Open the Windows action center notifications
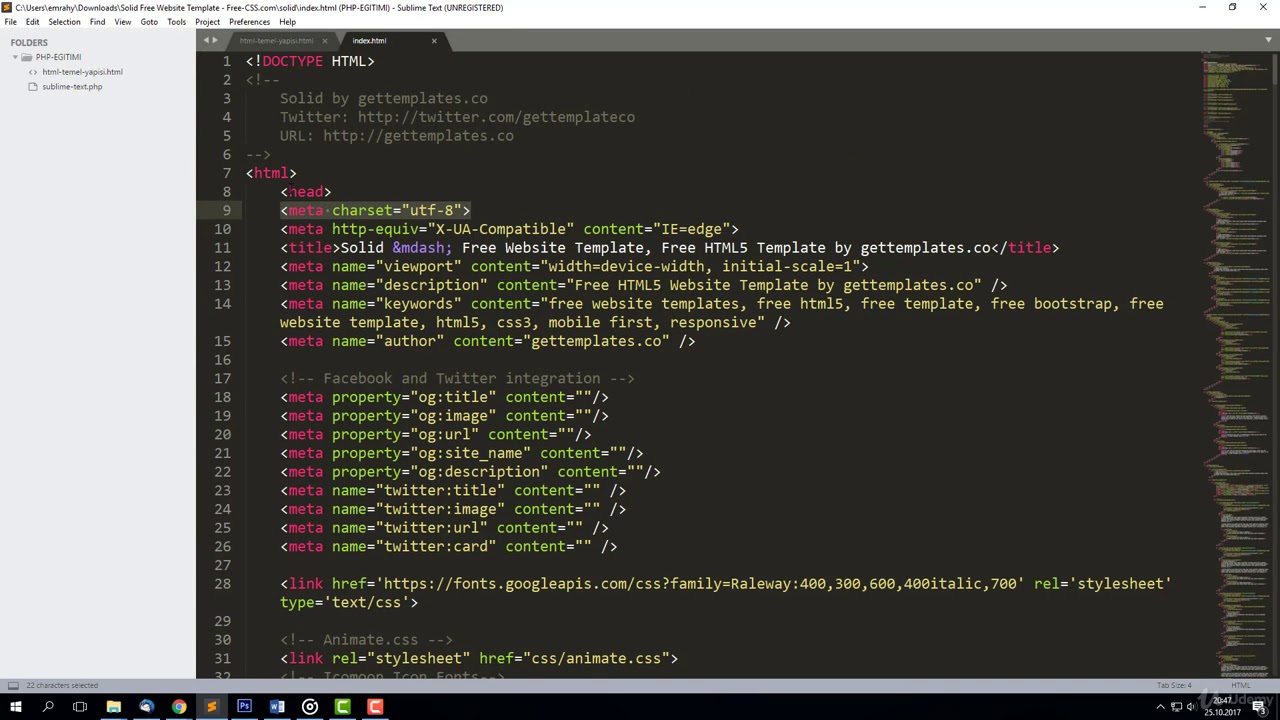The width and height of the screenshot is (1280, 720). pyautogui.click(x=1258, y=707)
